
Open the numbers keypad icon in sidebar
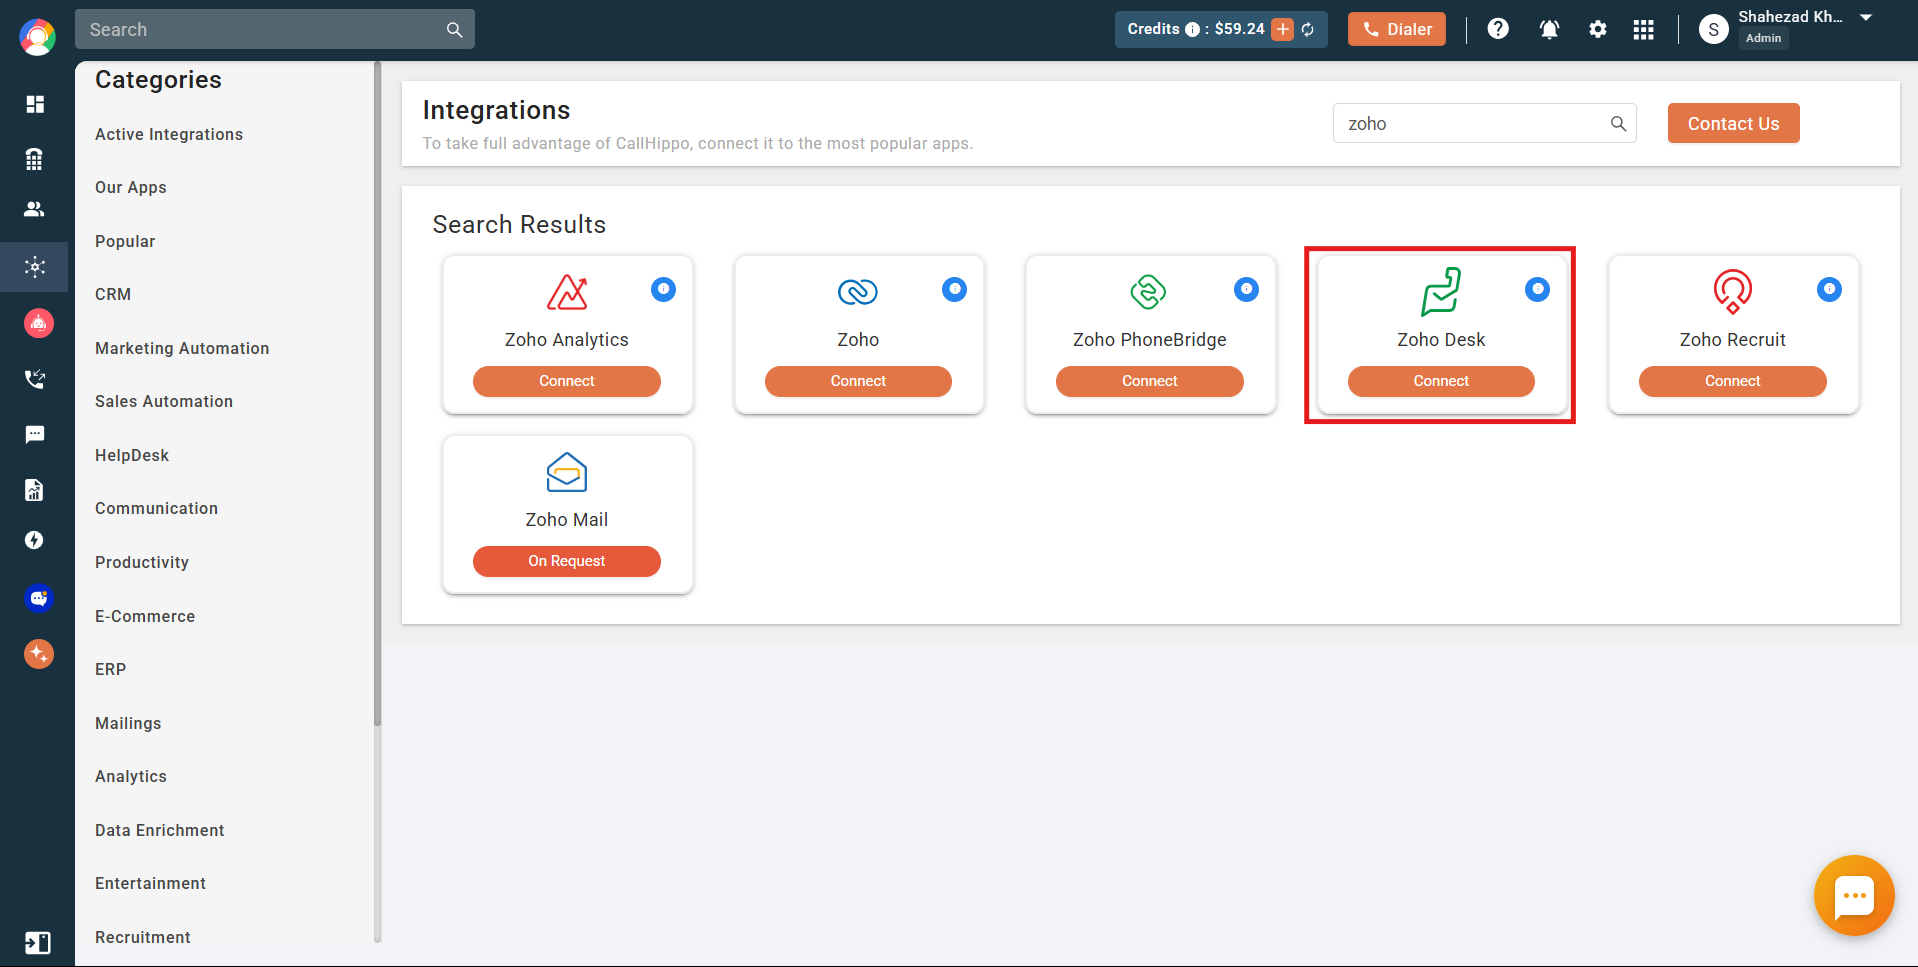pos(35,158)
